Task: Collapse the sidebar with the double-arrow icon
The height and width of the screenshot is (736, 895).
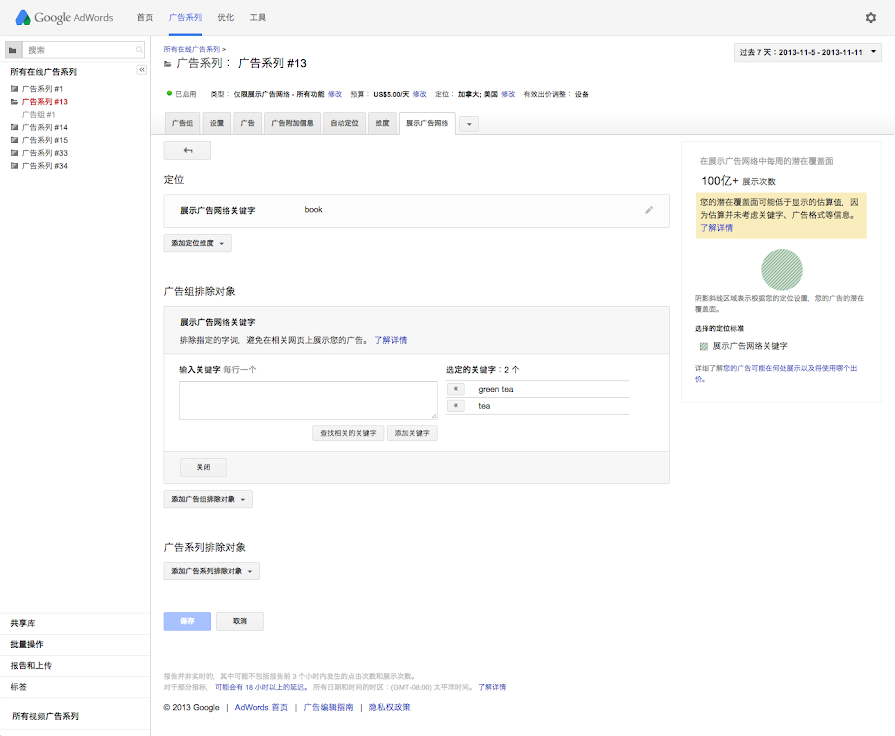Action: click(x=141, y=70)
